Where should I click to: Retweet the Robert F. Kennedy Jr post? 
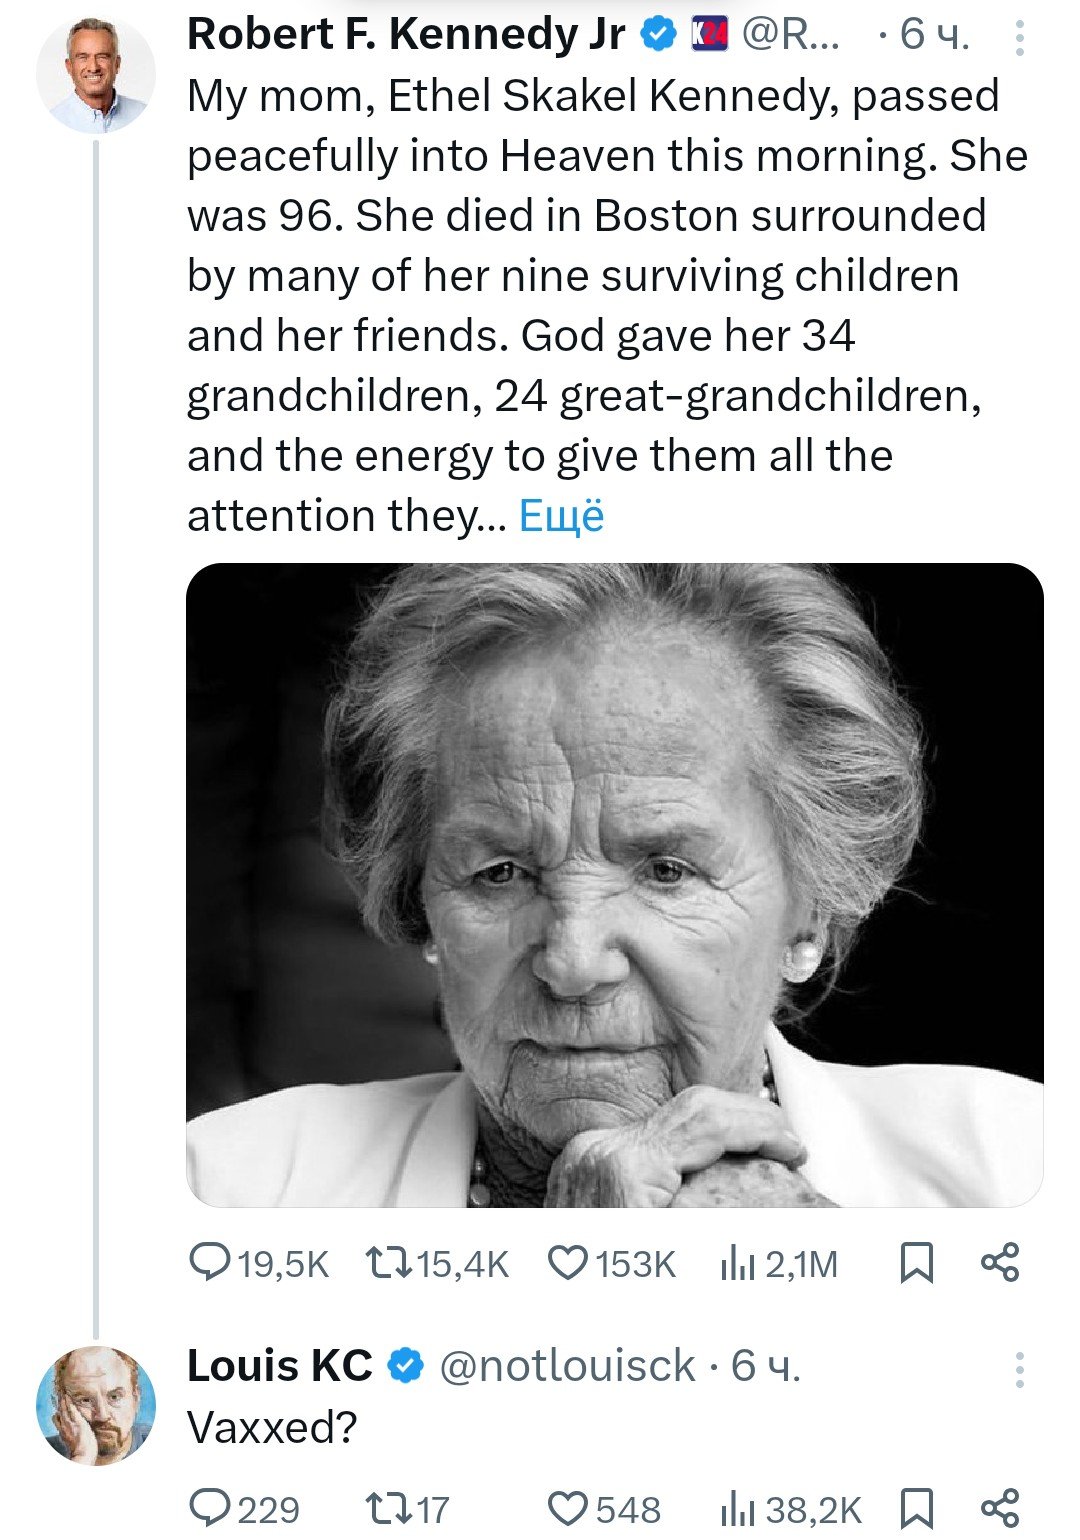[x=388, y=1263]
